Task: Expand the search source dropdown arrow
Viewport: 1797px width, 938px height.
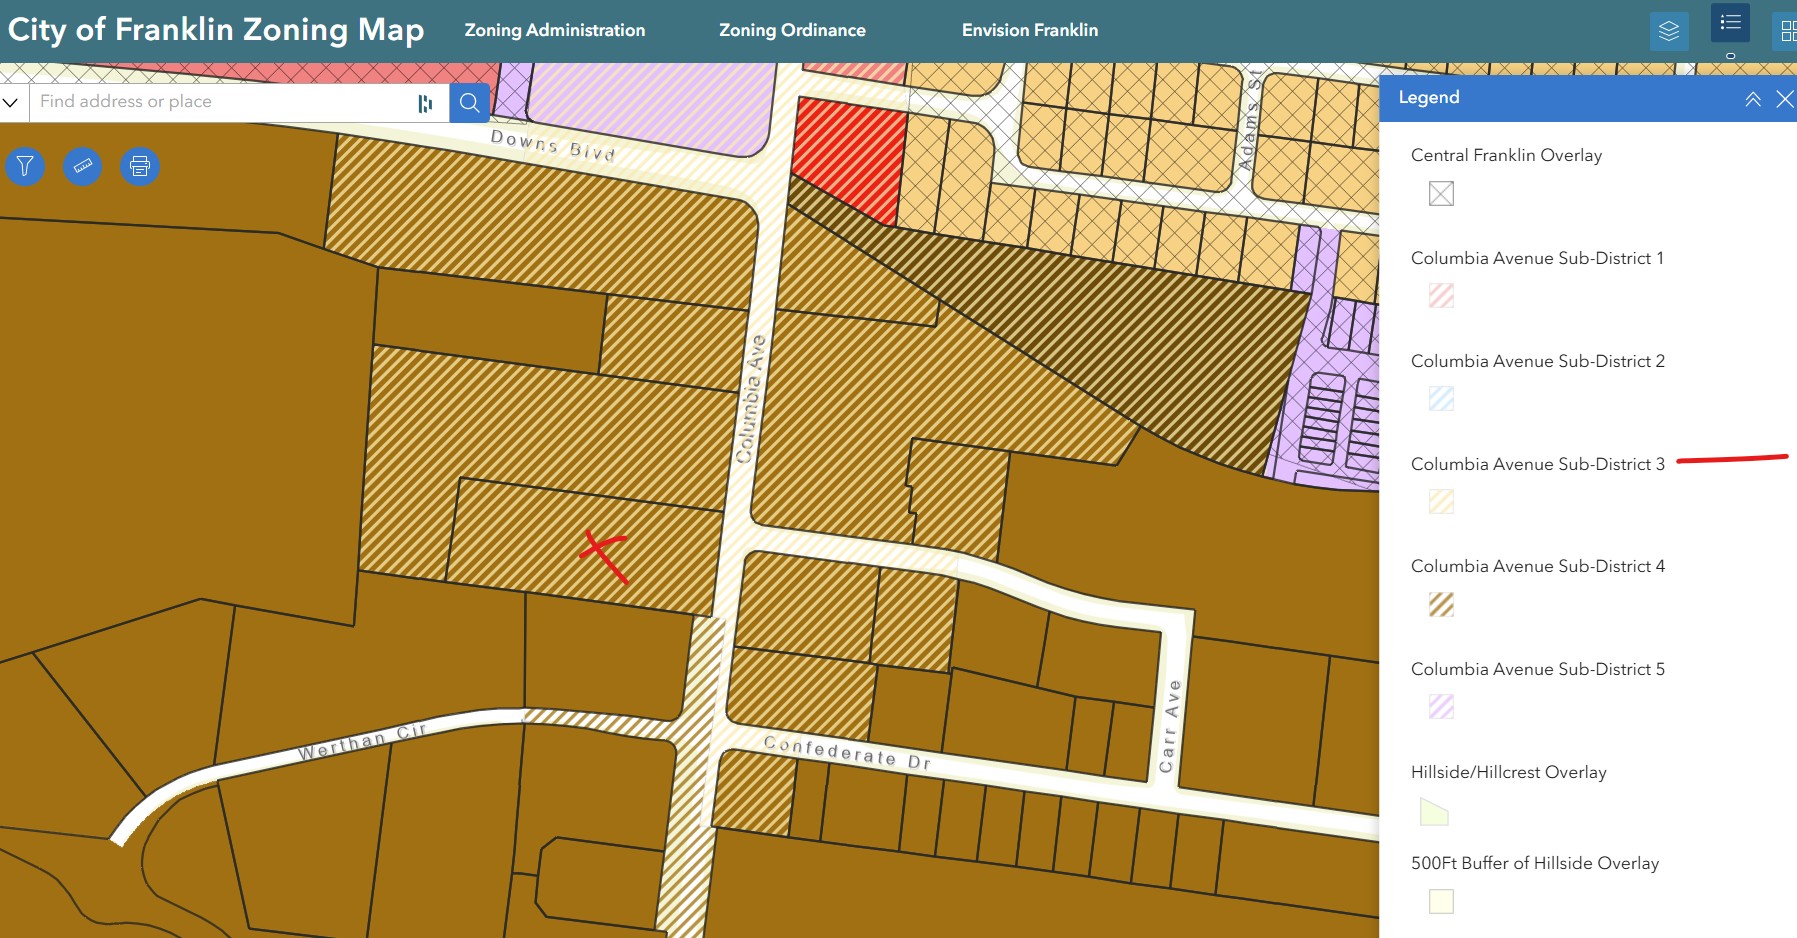Action: click(11, 102)
